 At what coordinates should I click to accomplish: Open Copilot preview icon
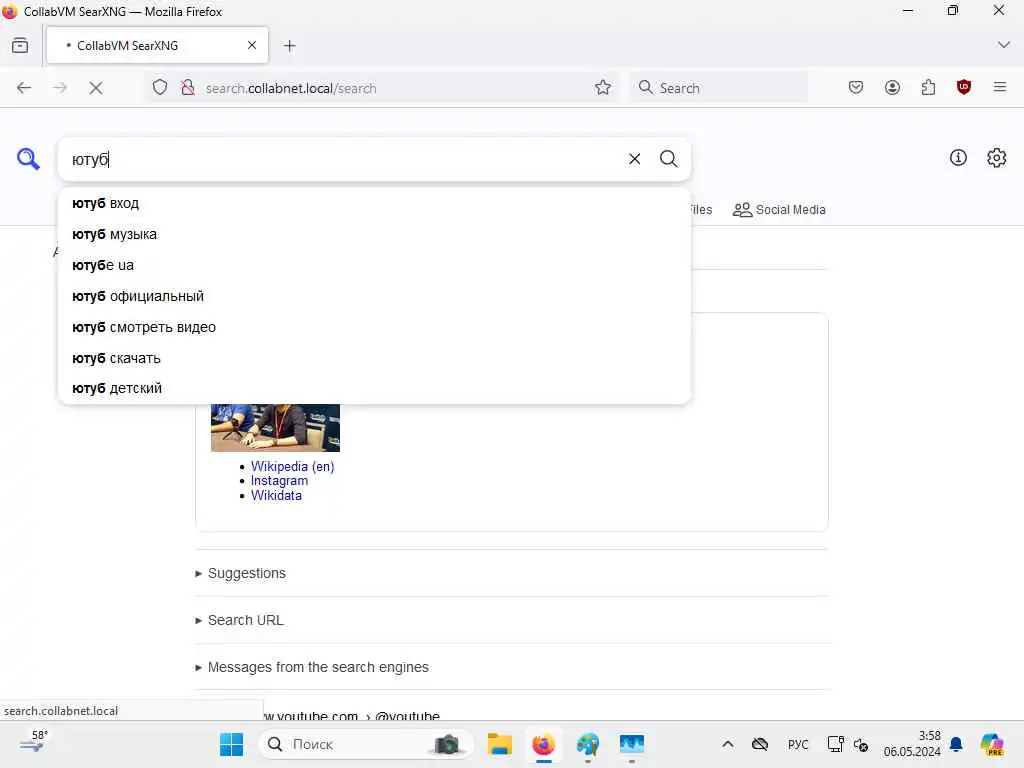992,744
